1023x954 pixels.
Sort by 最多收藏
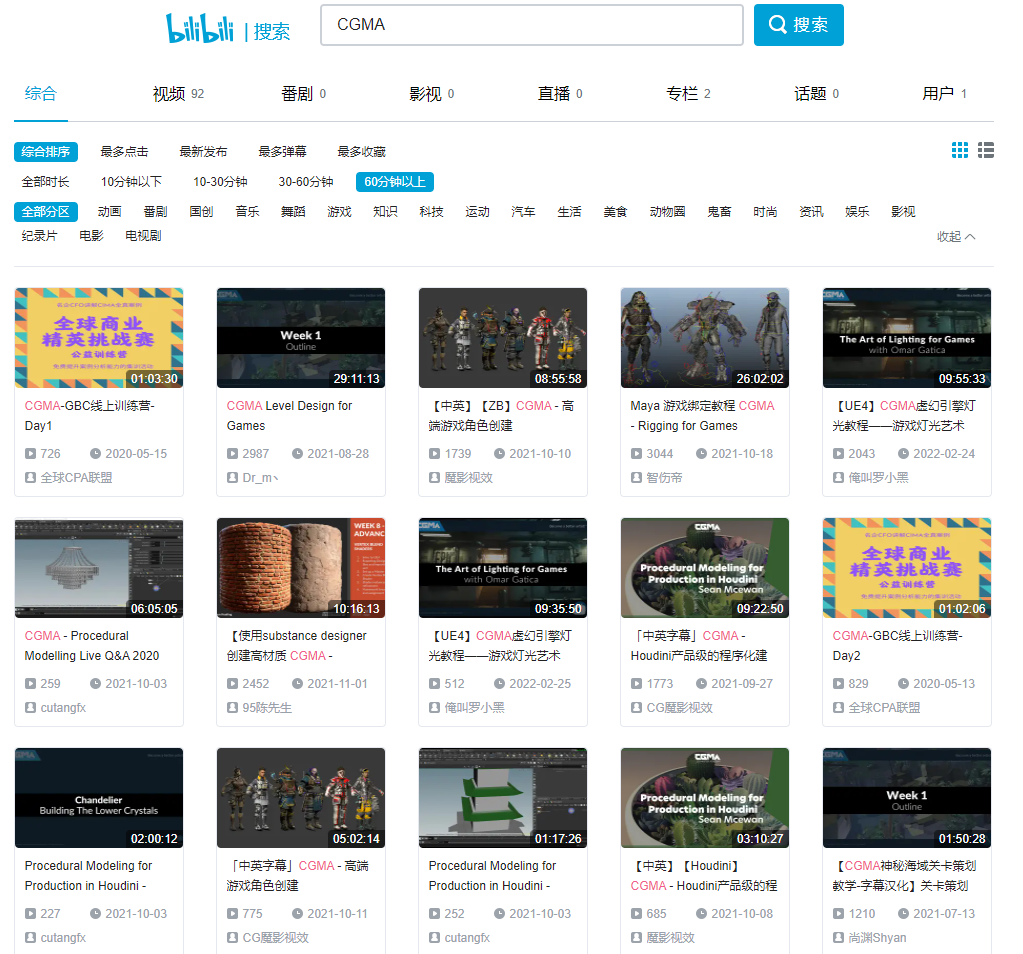(361, 151)
